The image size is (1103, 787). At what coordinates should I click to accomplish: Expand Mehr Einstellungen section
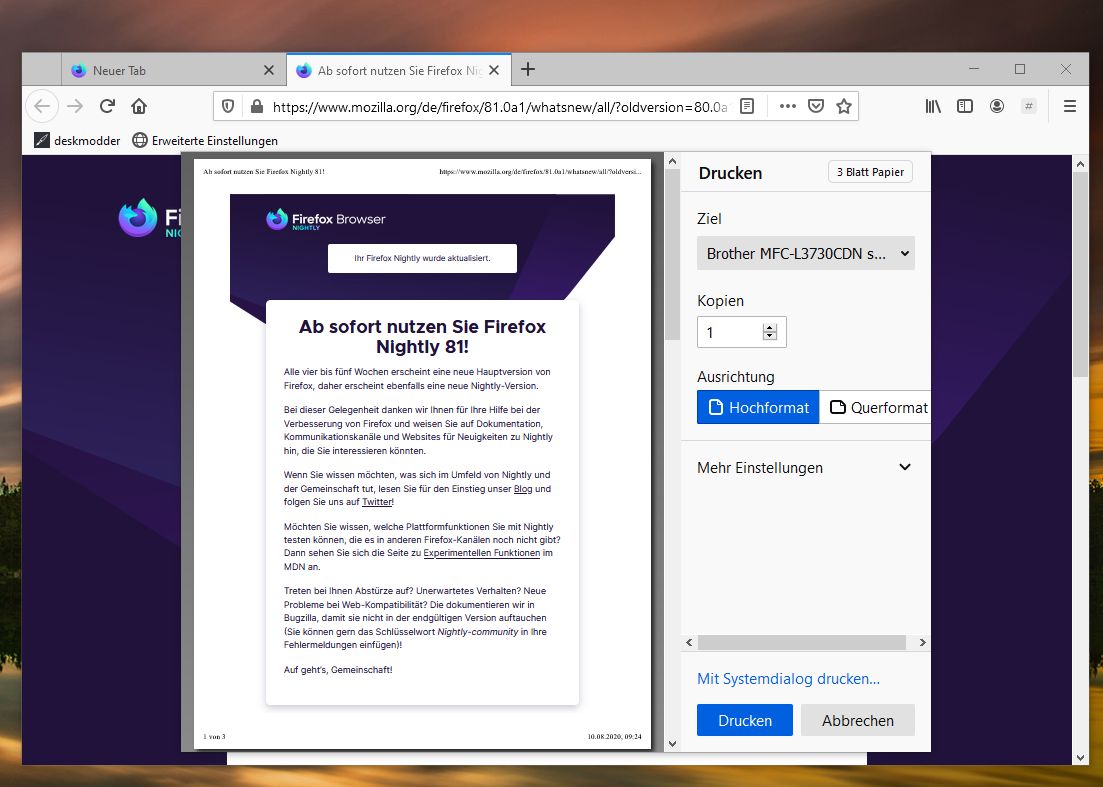[x=805, y=468]
